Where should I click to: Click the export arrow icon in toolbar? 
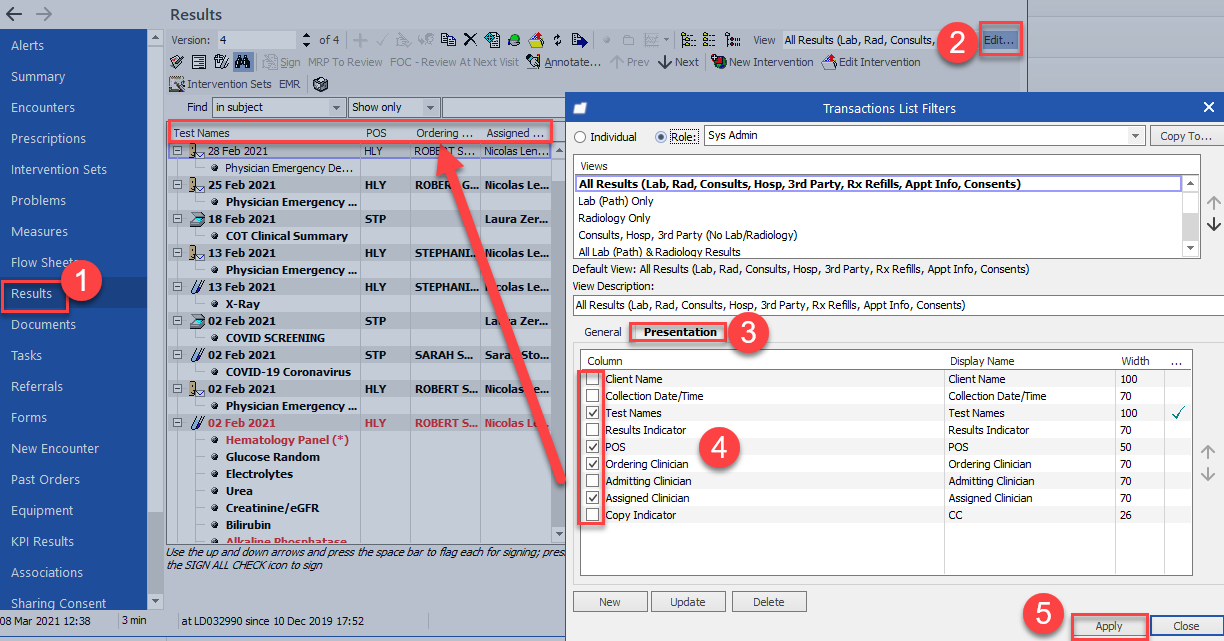579,40
